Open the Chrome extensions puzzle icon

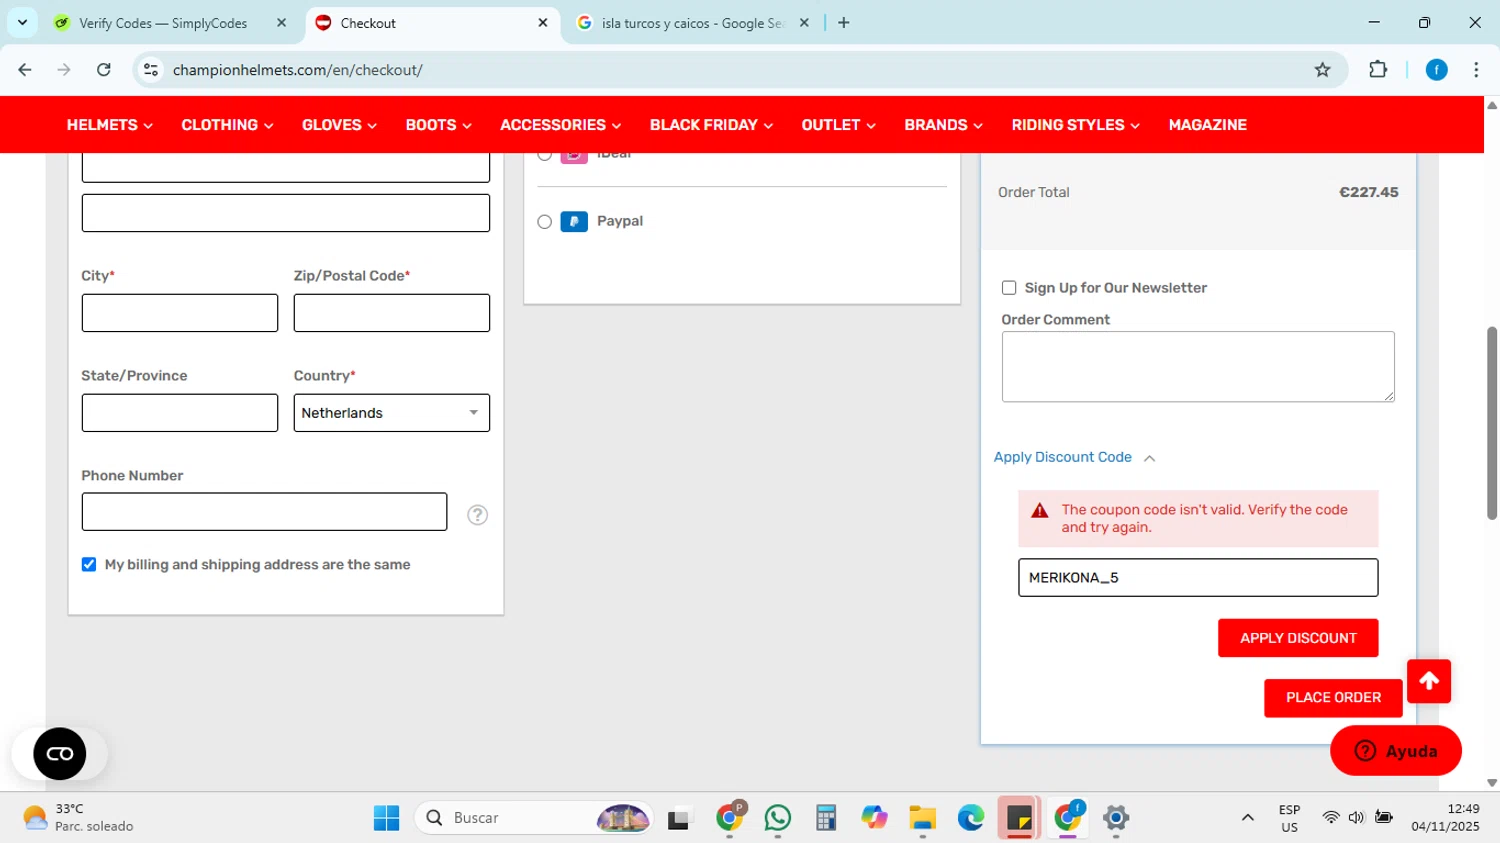point(1378,70)
